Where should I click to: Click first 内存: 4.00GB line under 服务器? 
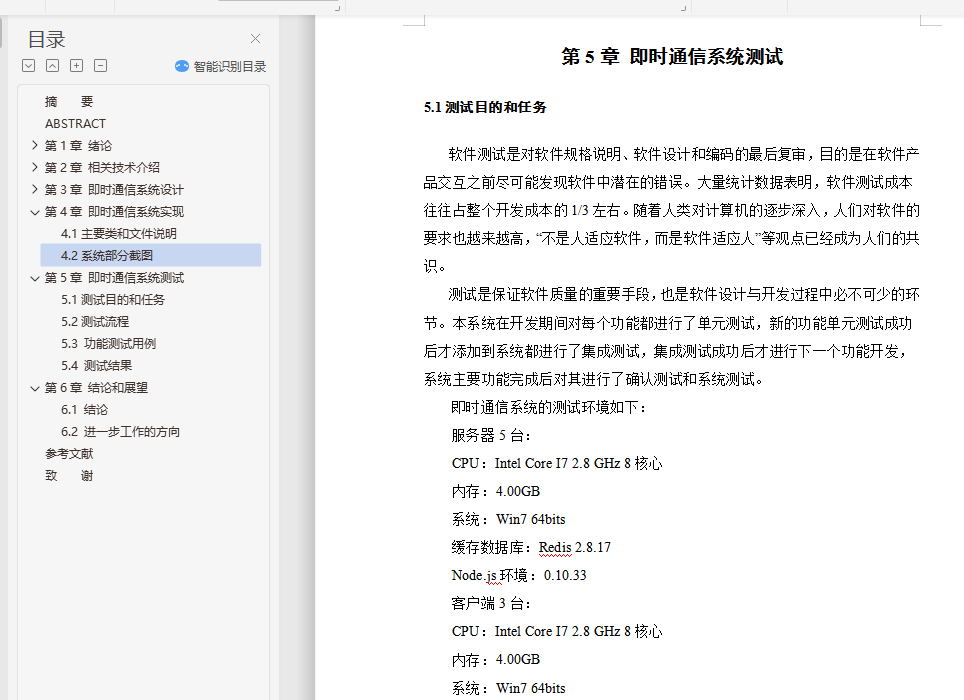496,492
